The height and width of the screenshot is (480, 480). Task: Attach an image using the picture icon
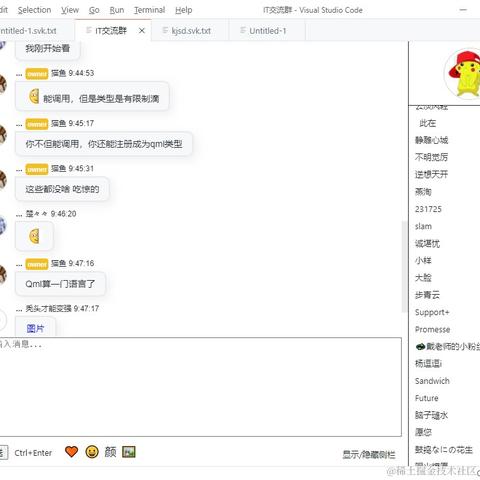click(x=129, y=452)
